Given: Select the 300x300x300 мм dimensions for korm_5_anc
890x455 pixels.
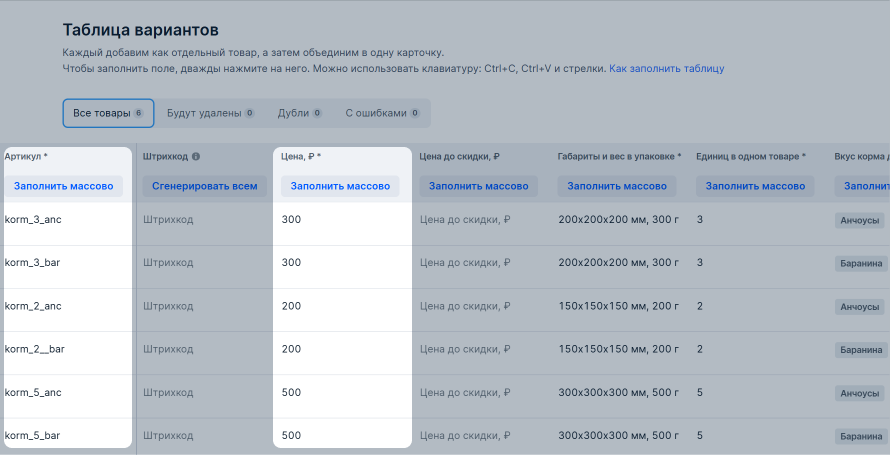Looking at the screenshot, I should pos(620,393).
